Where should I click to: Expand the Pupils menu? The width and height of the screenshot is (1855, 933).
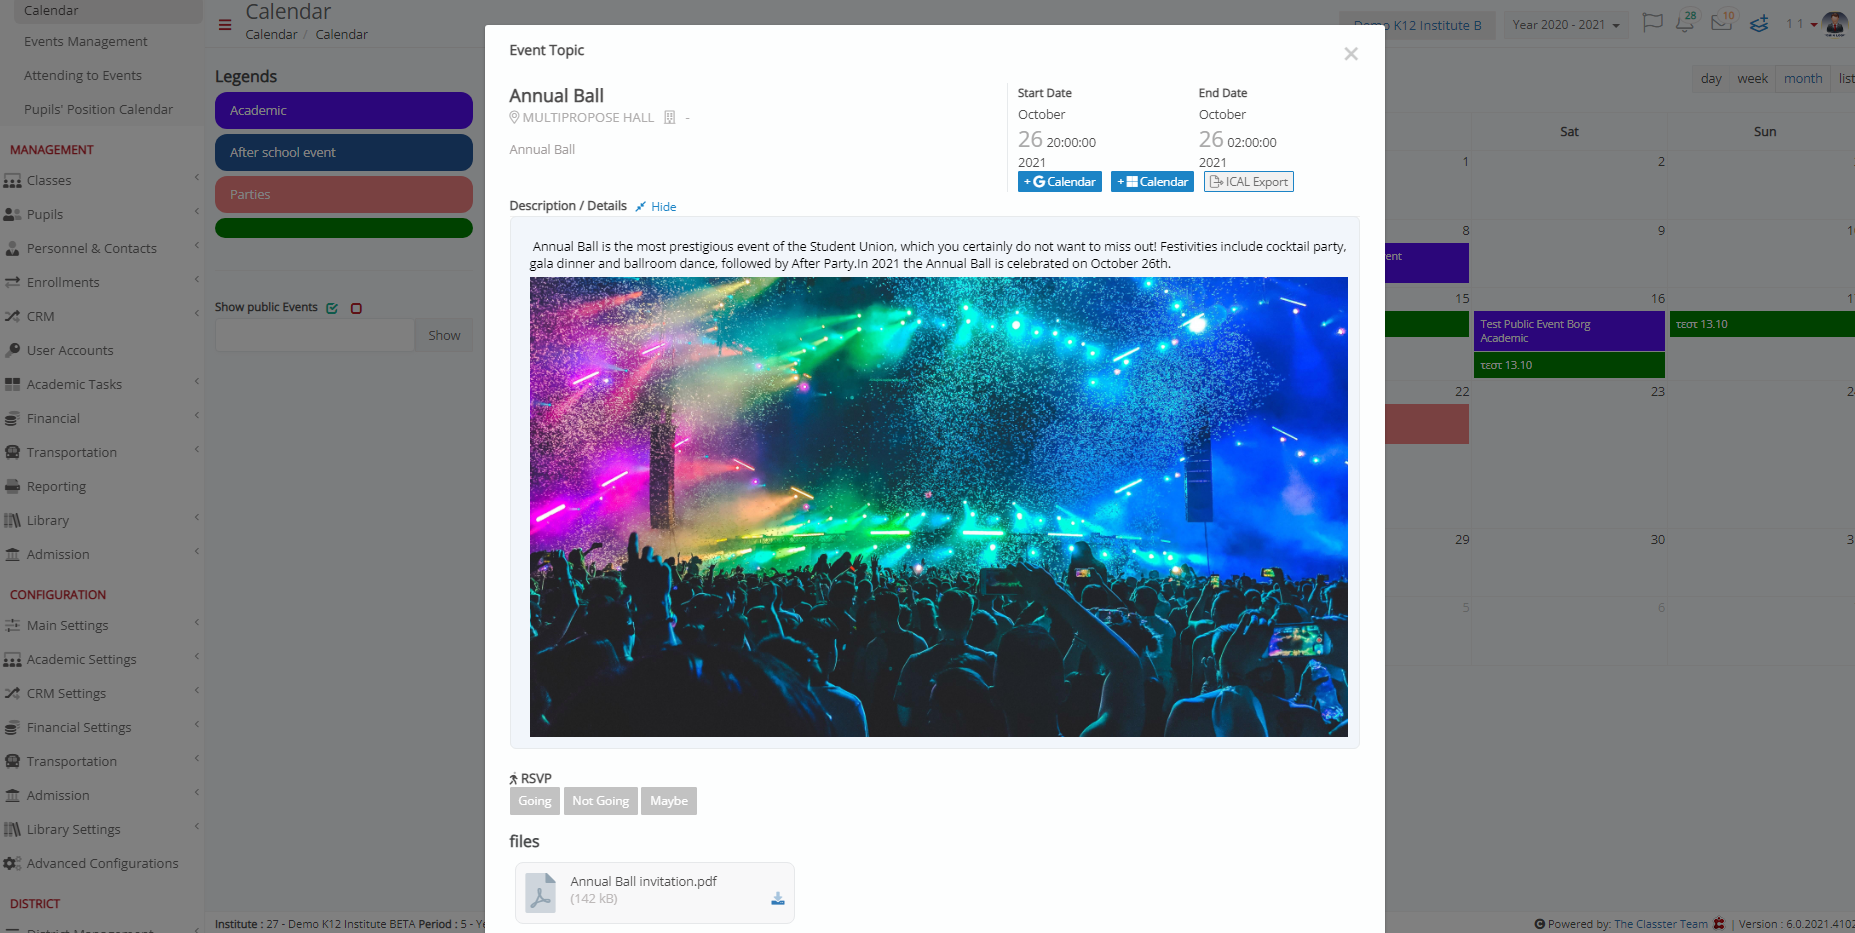coord(197,212)
